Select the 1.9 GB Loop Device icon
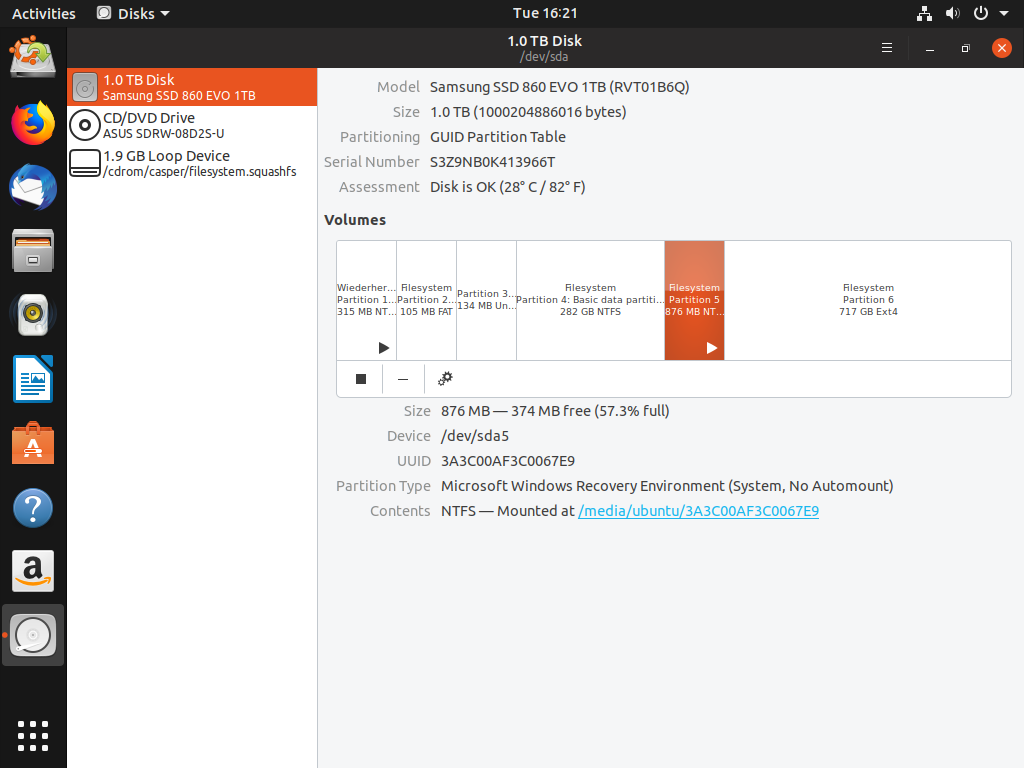1024x768 pixels. pos(85,163)
